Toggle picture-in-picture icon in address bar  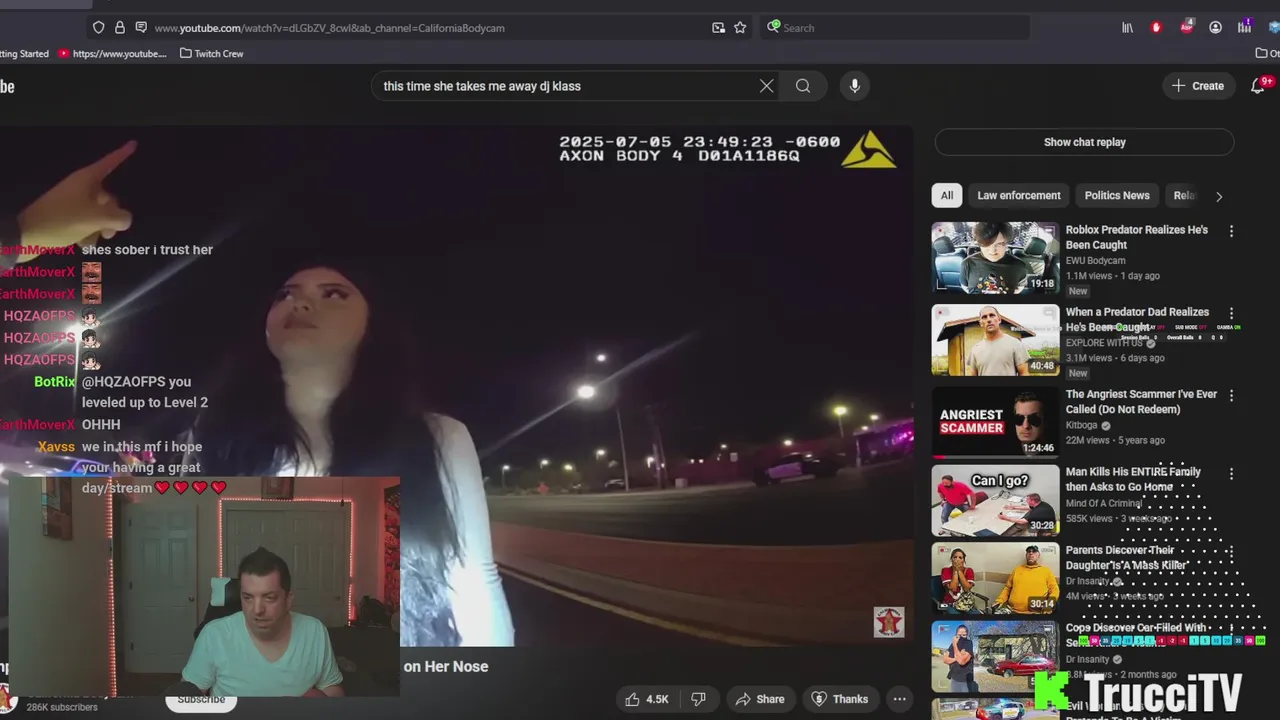[x=718, y=28]
